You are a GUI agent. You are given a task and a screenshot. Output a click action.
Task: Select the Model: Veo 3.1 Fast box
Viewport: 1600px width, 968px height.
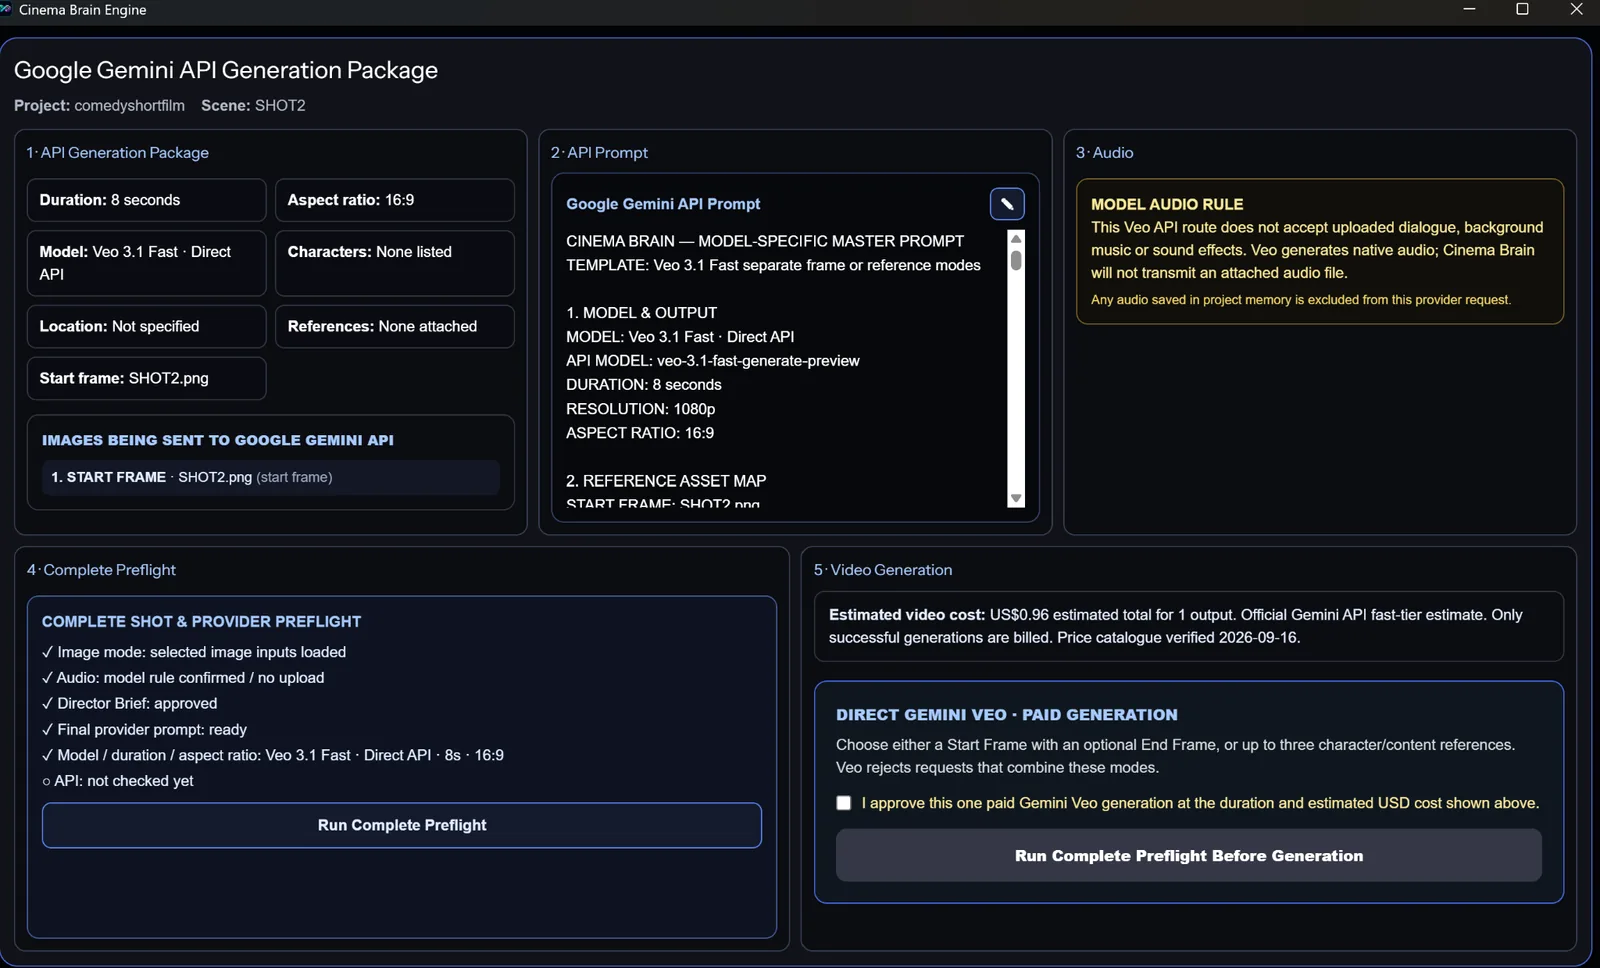click(x=147, y=263)
